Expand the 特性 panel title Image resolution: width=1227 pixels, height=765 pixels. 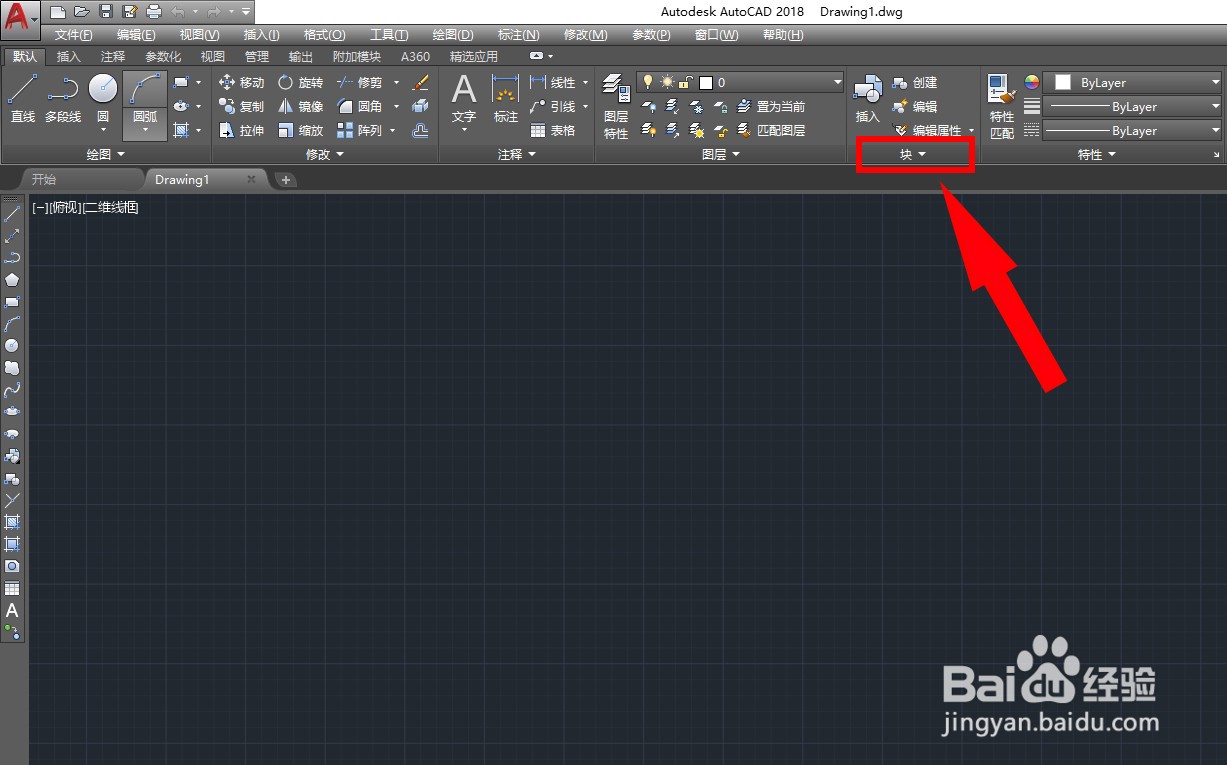[x=1096, y=154]
